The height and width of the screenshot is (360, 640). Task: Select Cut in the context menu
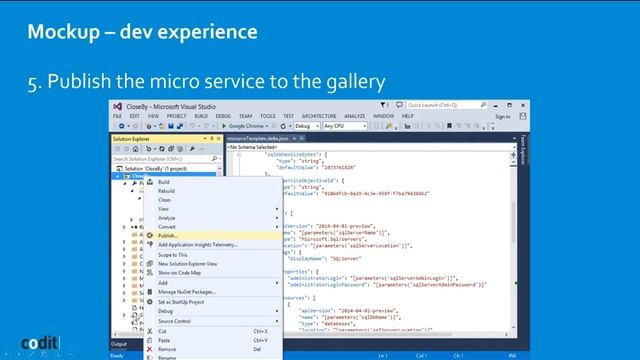point(213,331)
